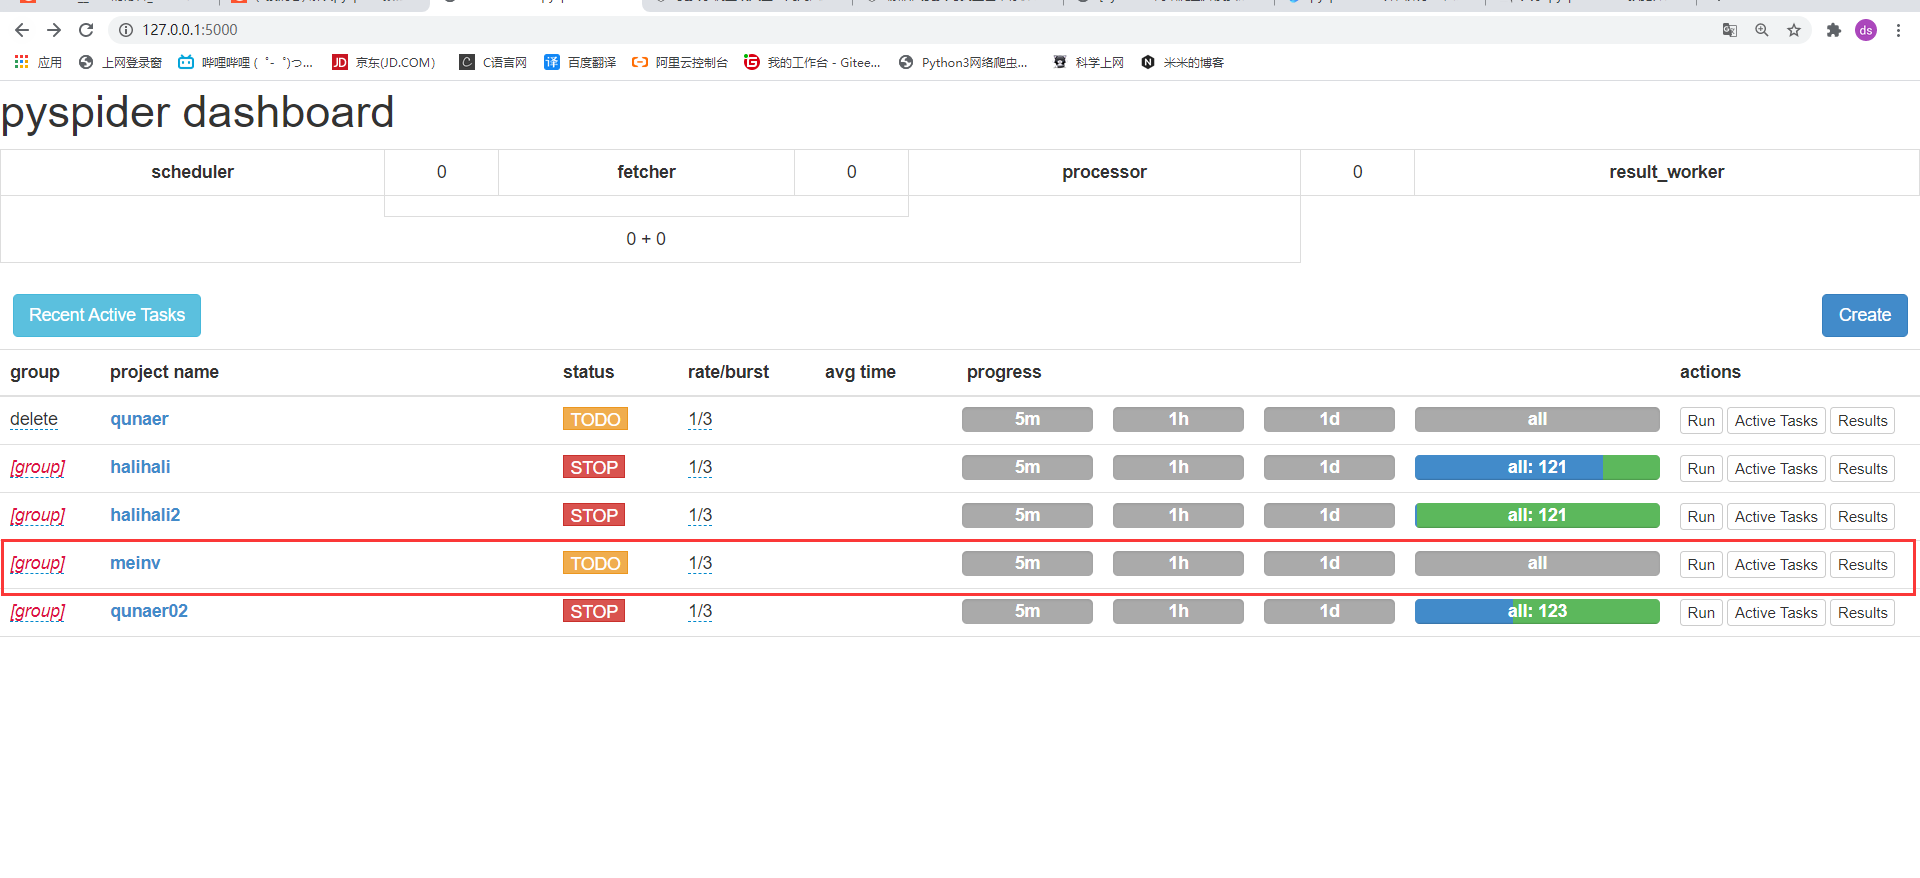Open the Python3网络爬虫 bookmark

(x=963, y=62)
